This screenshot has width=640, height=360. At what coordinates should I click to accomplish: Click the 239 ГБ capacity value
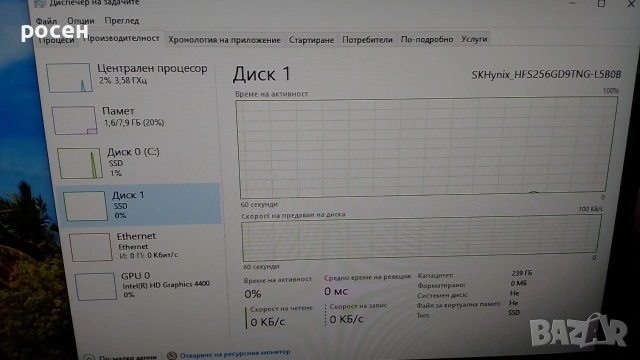click(x=522, y=273)
